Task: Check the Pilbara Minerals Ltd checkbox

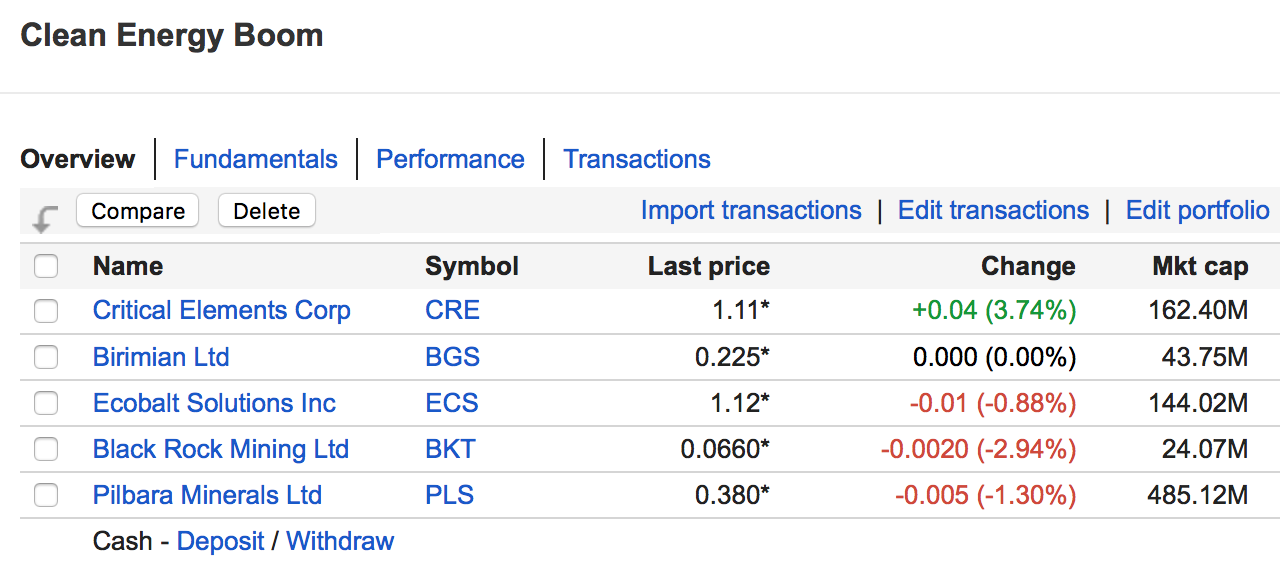Action: 46,495
